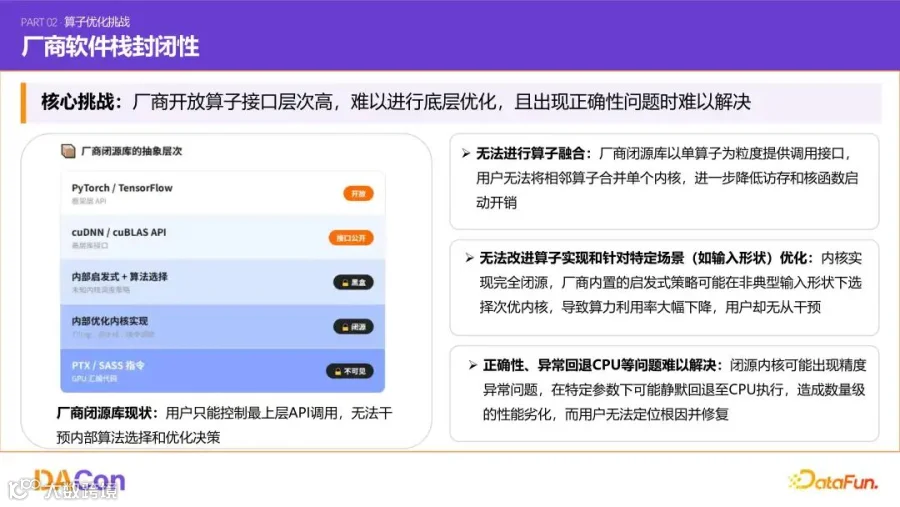Screen dimensions: 900x507
Task: Select the cuDNN / cuBLAS API layer row
Action: pyautogui.click(x=223, y=238)
